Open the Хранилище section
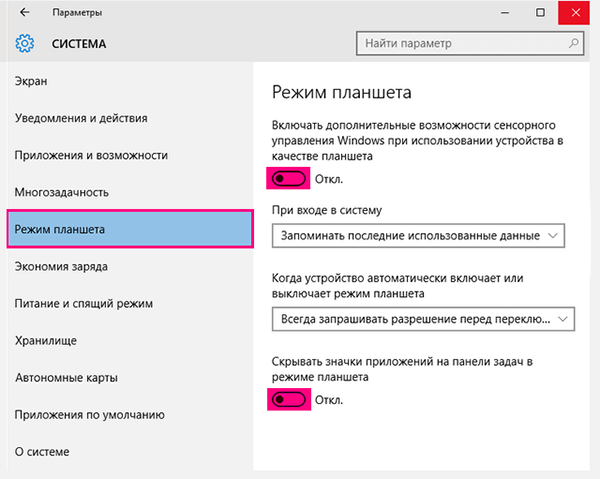The height and width of the screenshot is (479, 600). (x=46, y=341)
